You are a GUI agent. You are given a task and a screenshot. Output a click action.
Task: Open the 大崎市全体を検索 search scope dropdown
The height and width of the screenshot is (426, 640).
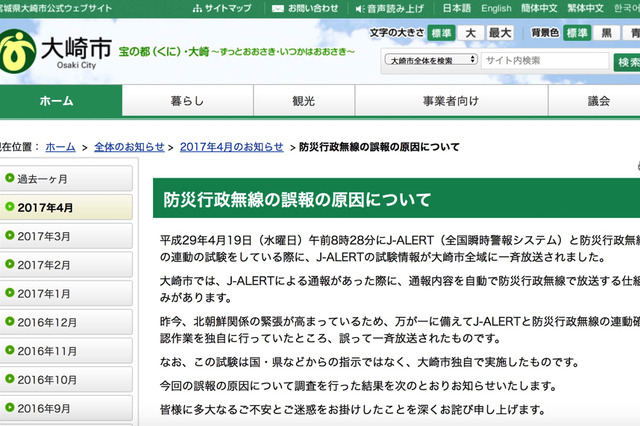(x=431, y=60)
